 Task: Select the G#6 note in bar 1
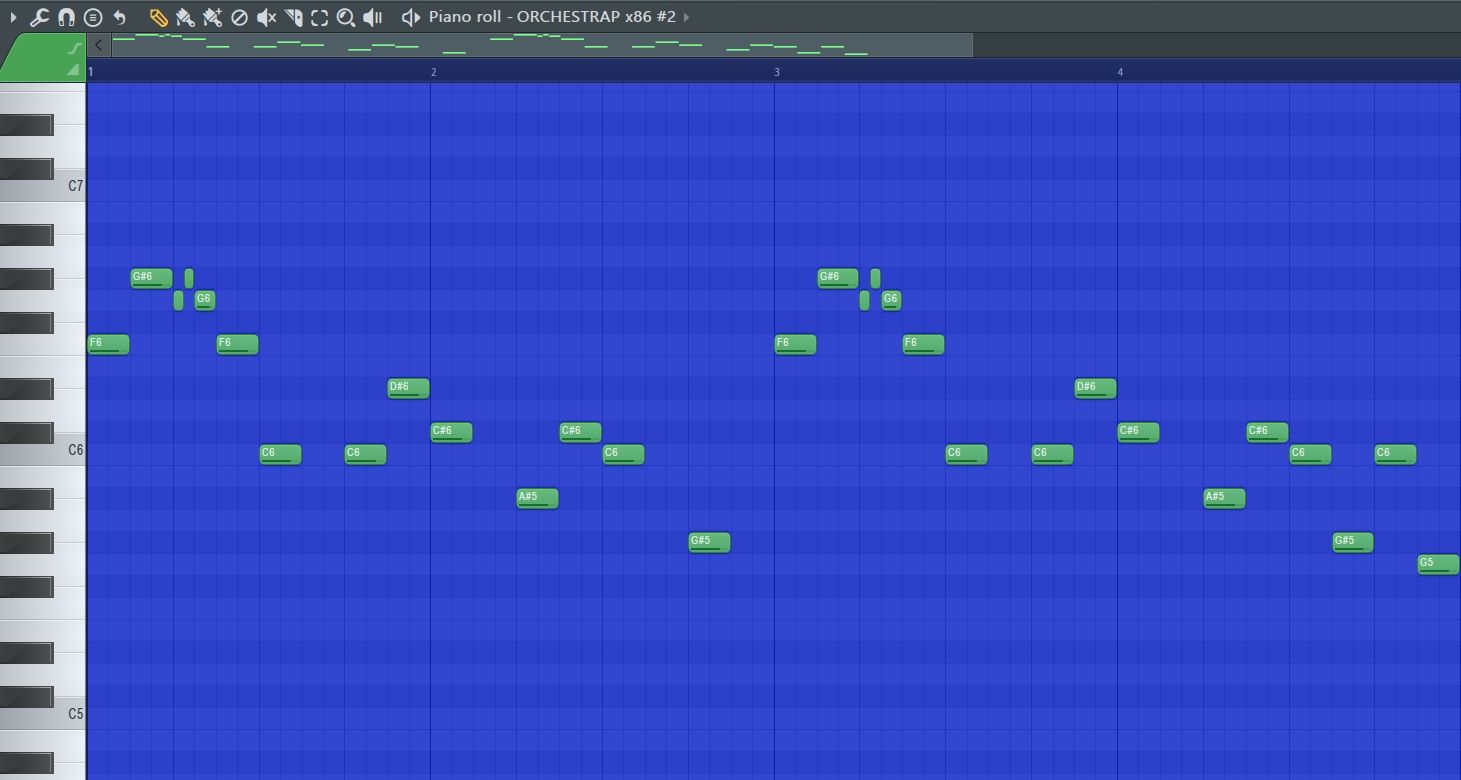tap(151, 278)
